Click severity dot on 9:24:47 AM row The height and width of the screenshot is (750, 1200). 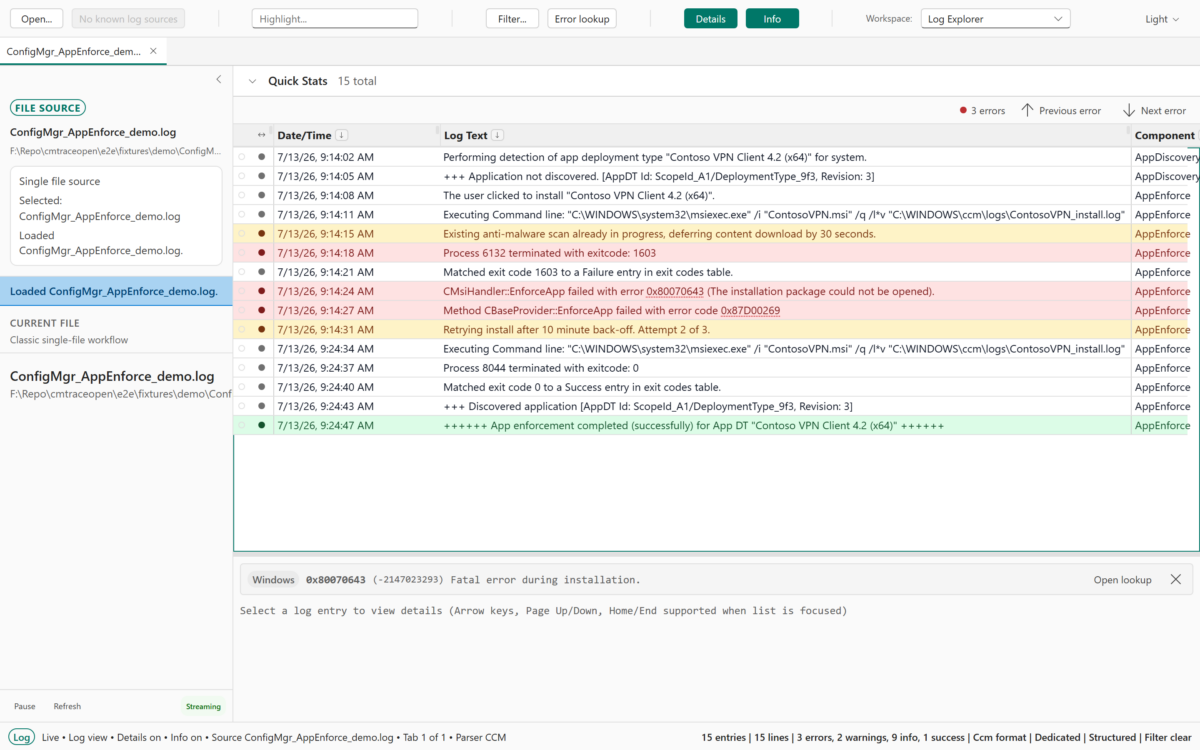click(262, 425)
